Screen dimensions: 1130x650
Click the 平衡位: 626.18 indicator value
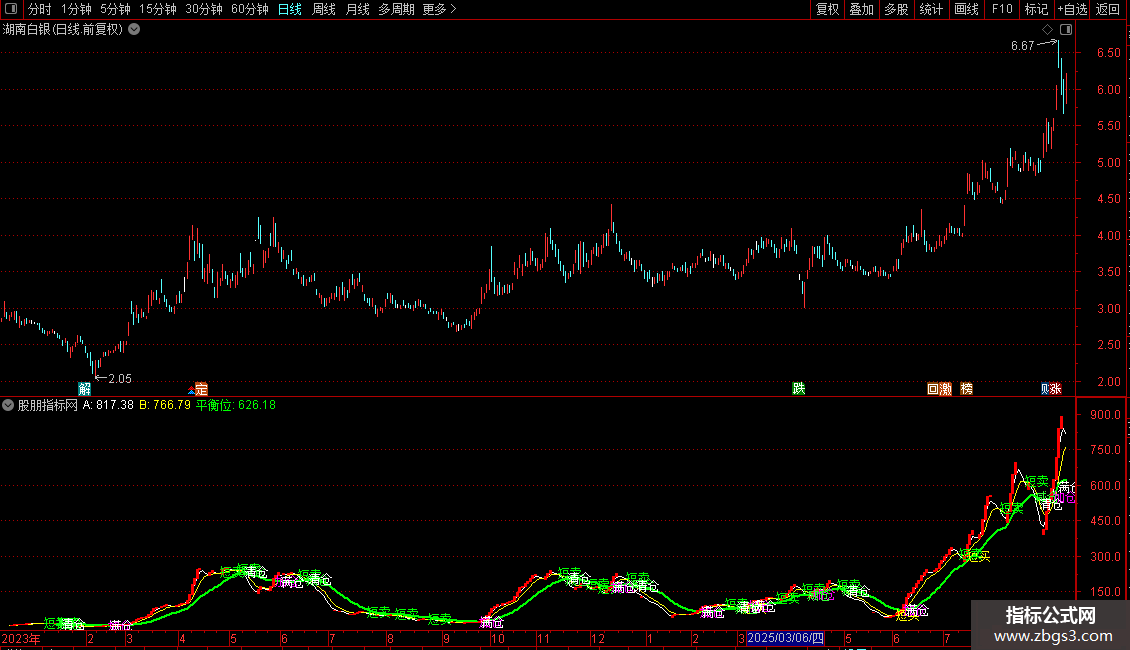(236, 405)
